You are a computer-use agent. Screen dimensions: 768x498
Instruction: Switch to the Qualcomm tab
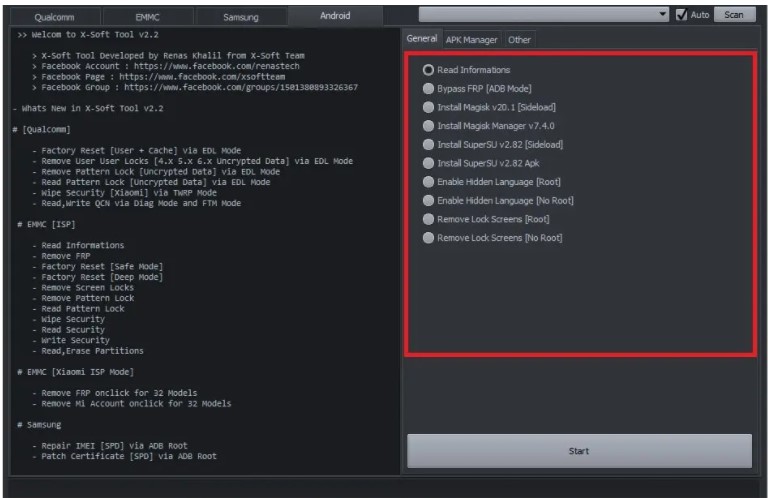pos(54,17)
